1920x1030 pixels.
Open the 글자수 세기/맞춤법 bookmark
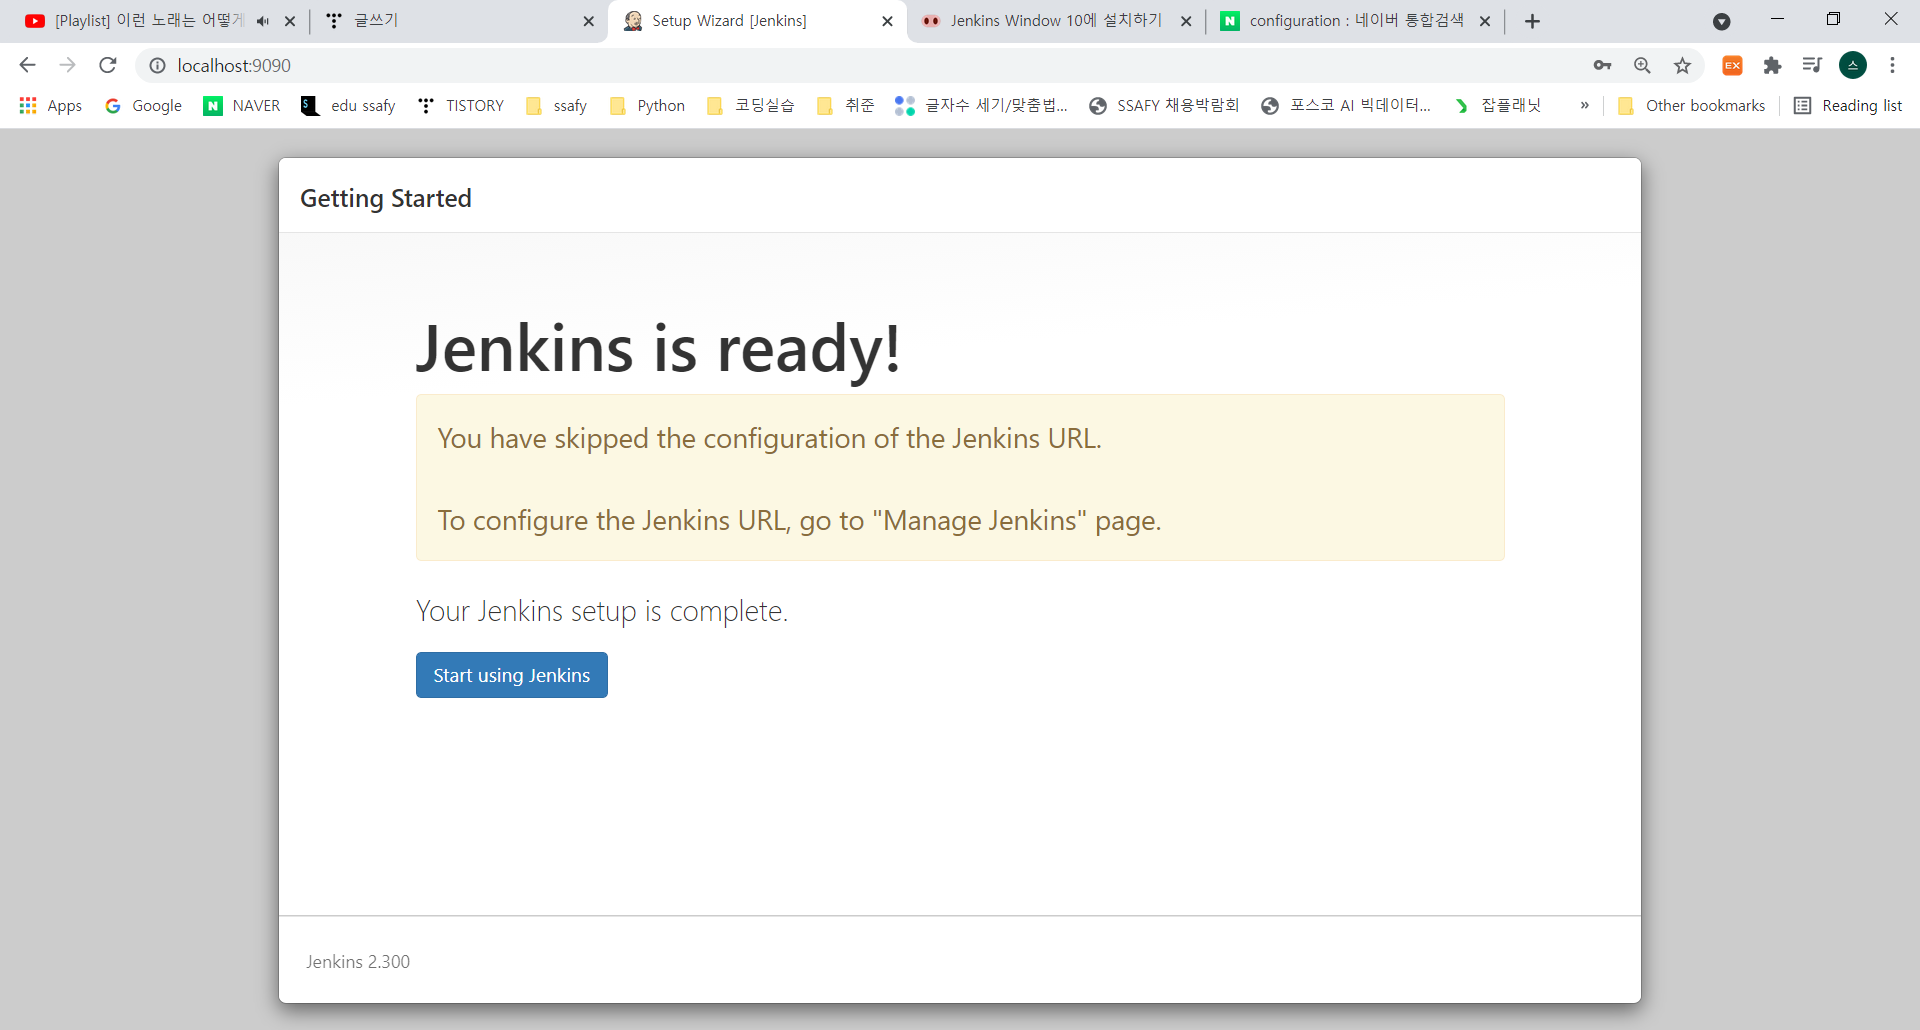982,105
